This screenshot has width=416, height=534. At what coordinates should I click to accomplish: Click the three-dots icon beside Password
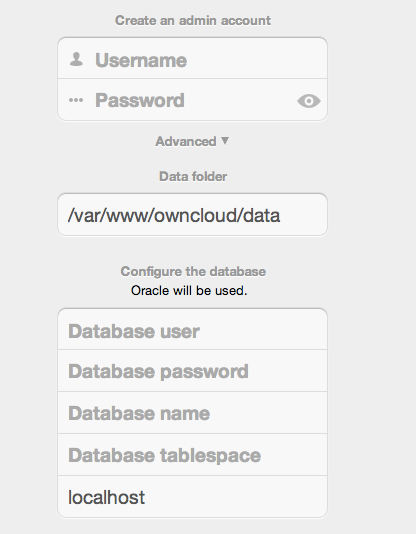76,100
